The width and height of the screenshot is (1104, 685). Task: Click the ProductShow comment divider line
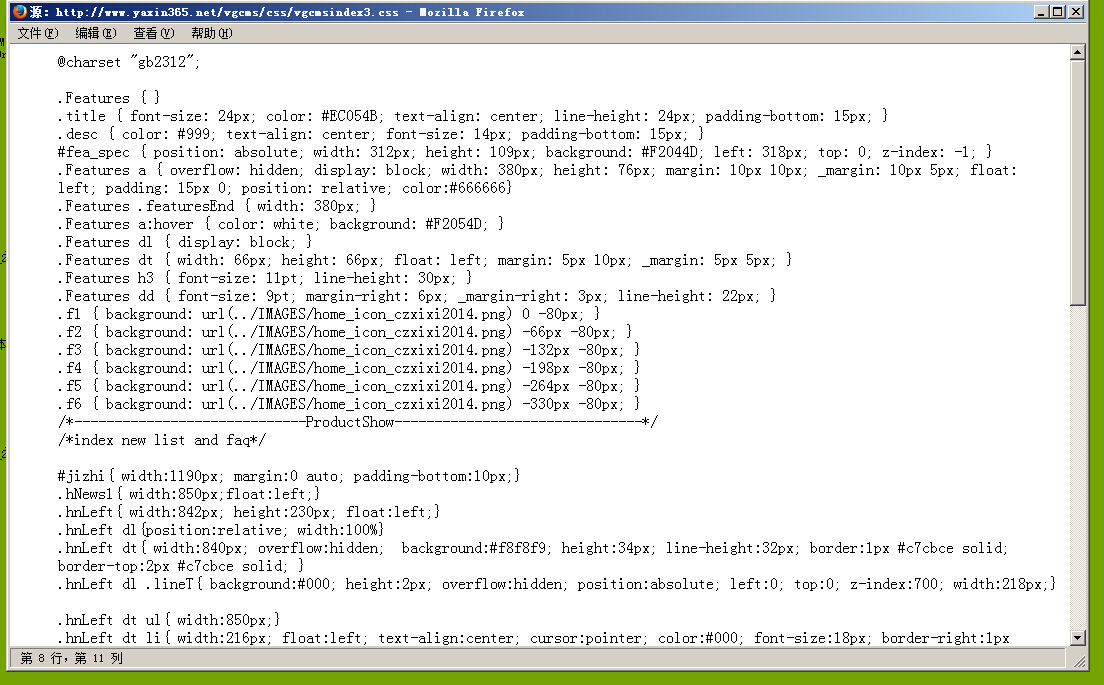pyautogui.click(x=357, y=422)
